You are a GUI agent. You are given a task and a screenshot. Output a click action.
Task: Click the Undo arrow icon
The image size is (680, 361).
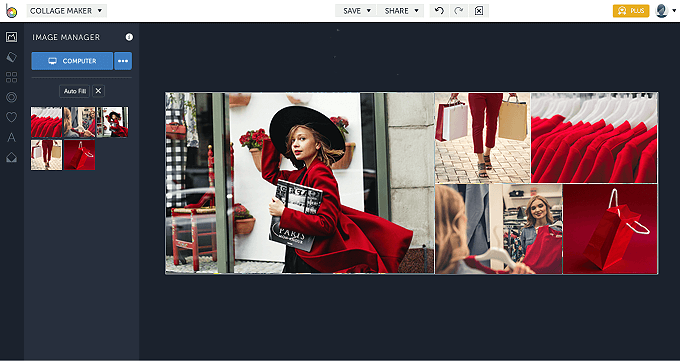pos(439,10)
